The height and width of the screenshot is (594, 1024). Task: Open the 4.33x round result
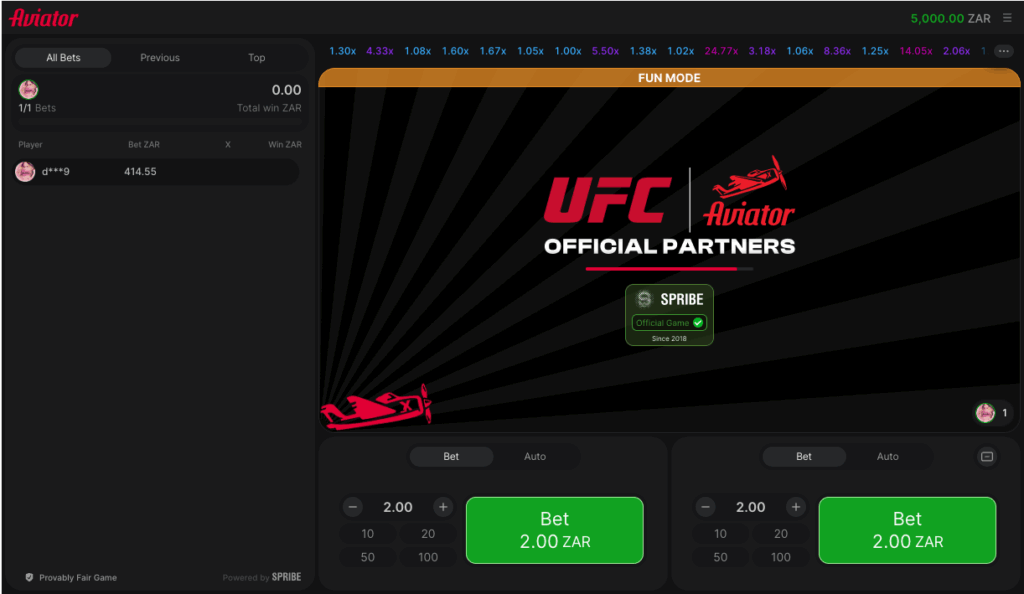click(x=379, y=51)
